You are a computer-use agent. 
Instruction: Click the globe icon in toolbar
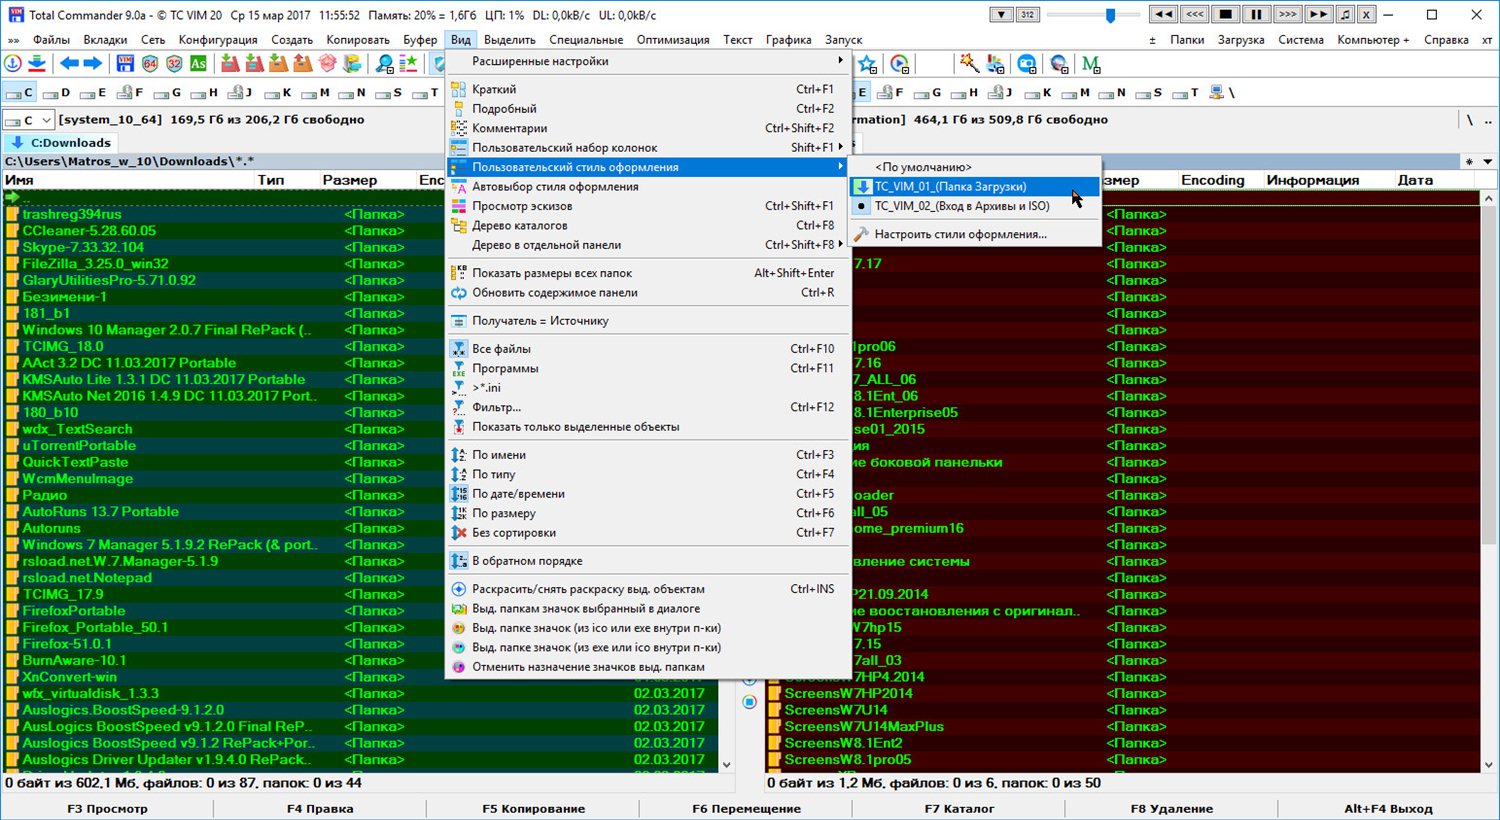[1059, 64]
